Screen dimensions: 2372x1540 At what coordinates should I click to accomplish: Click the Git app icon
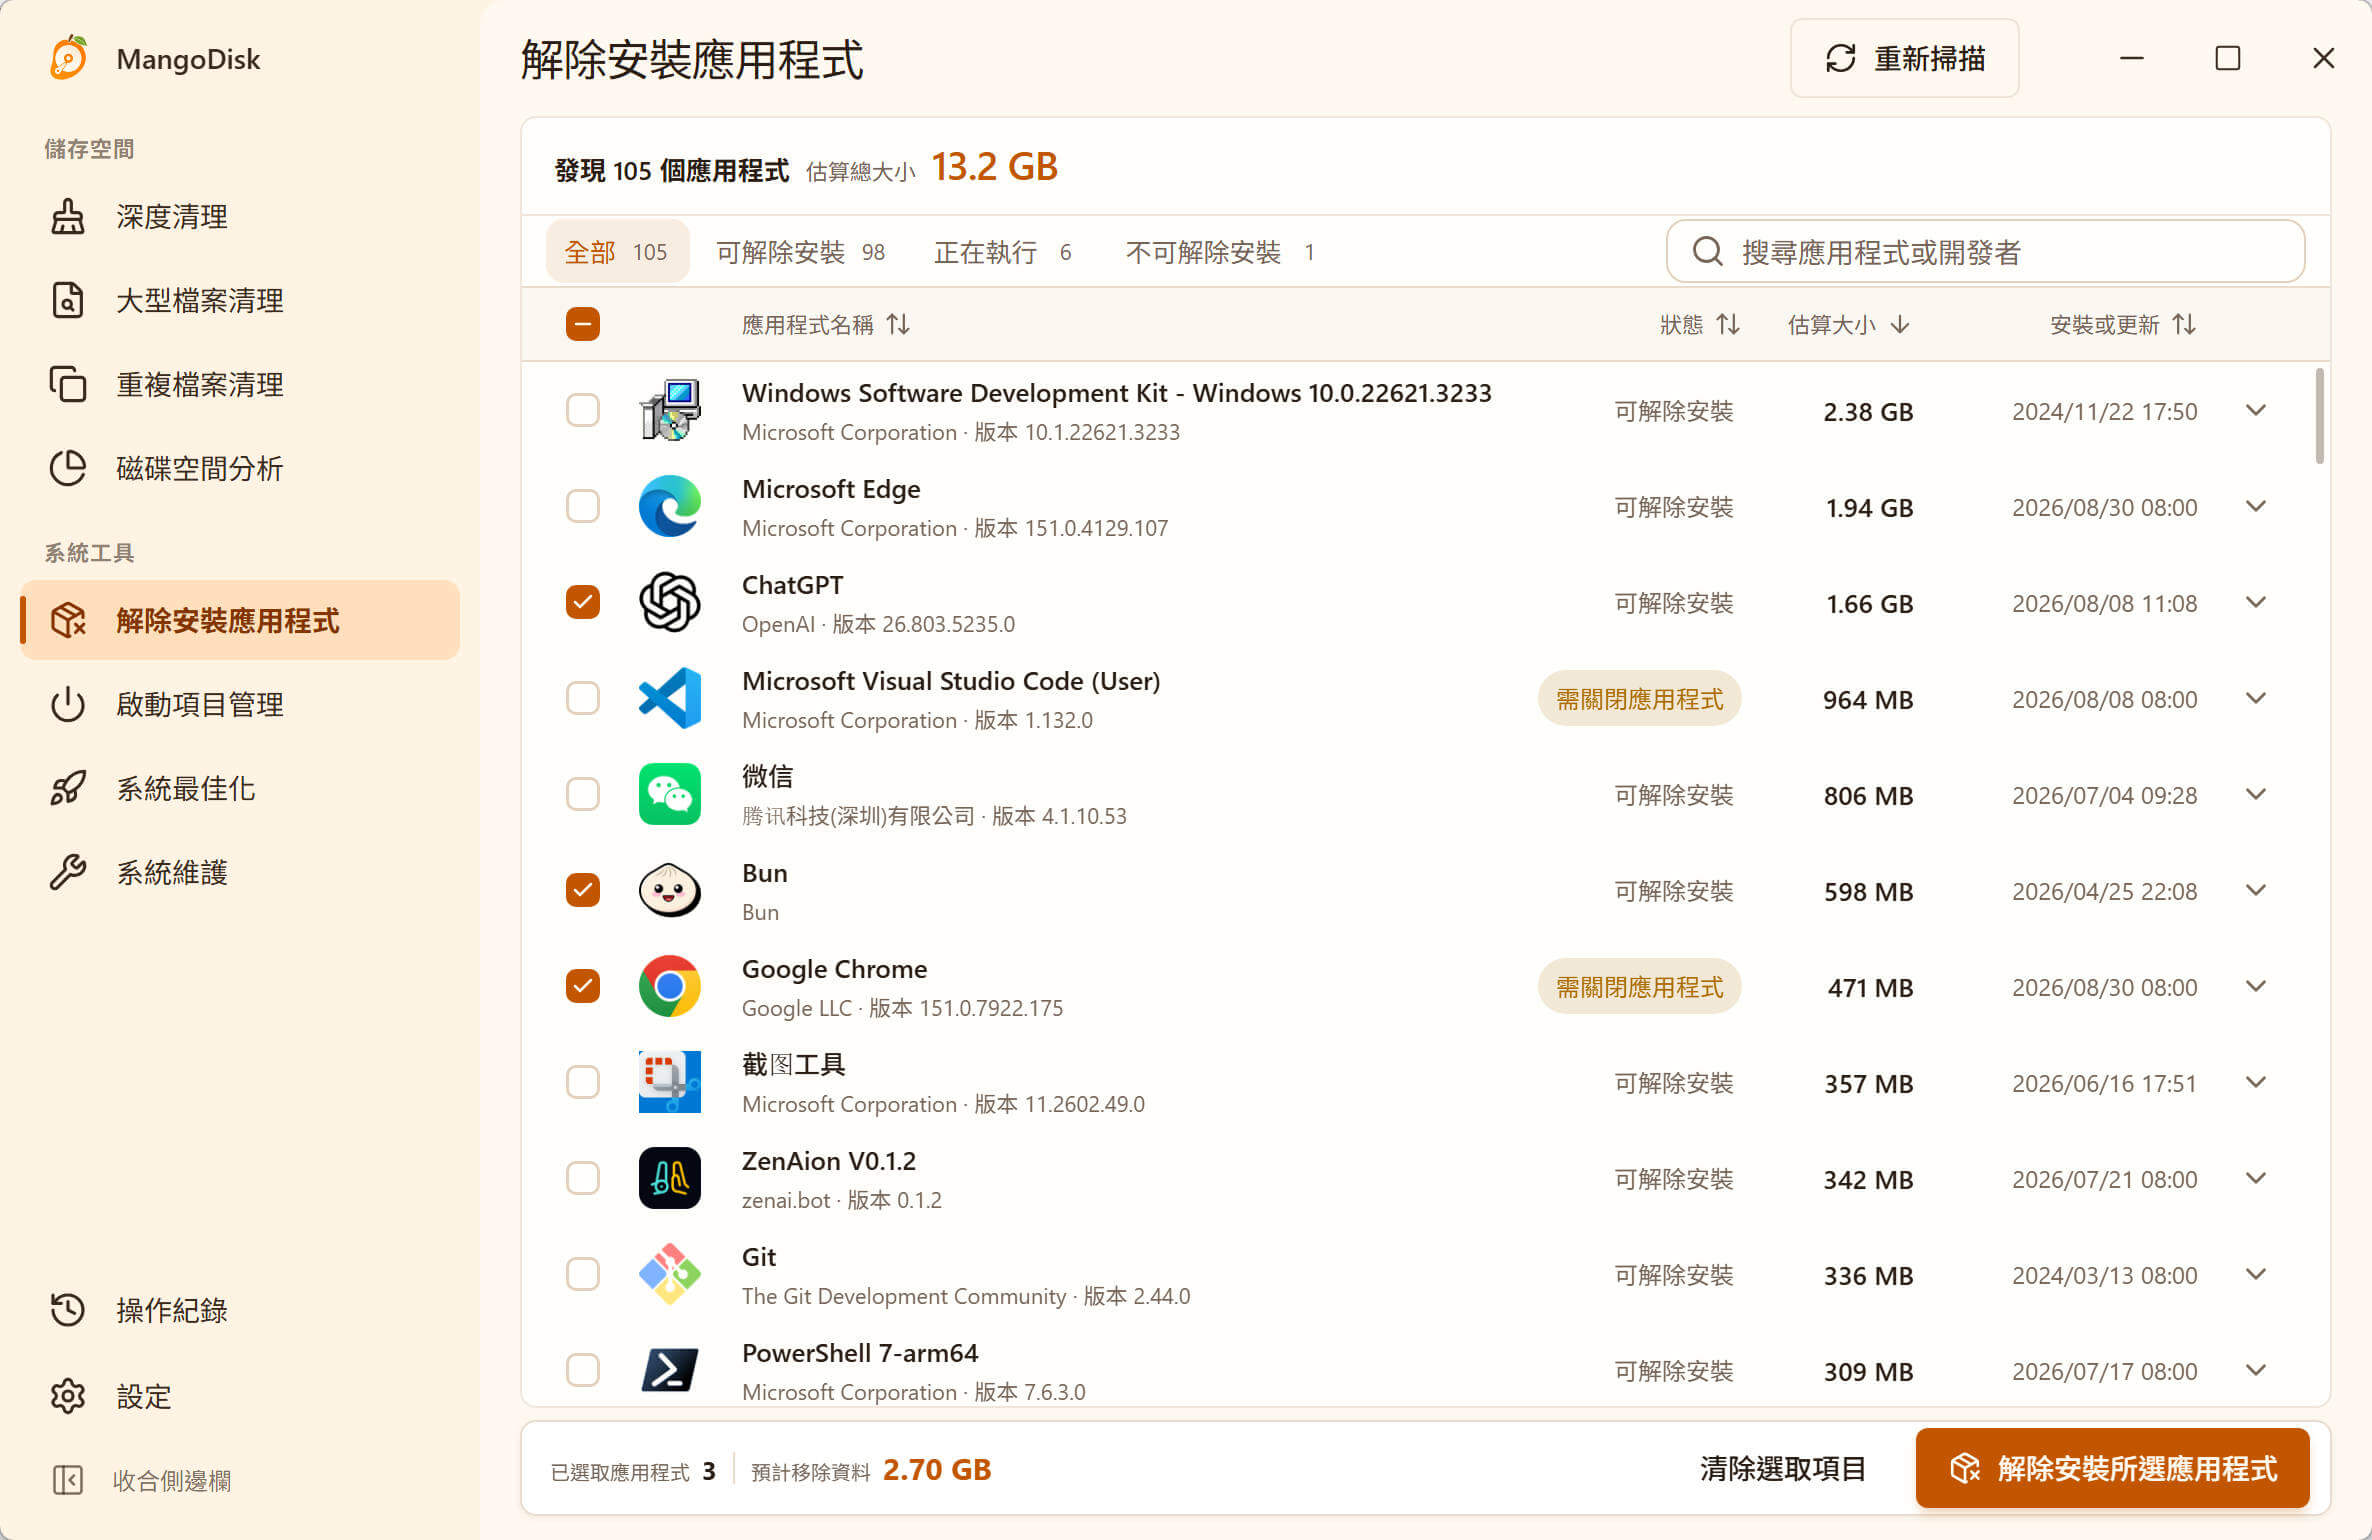tap(670, 1274)
